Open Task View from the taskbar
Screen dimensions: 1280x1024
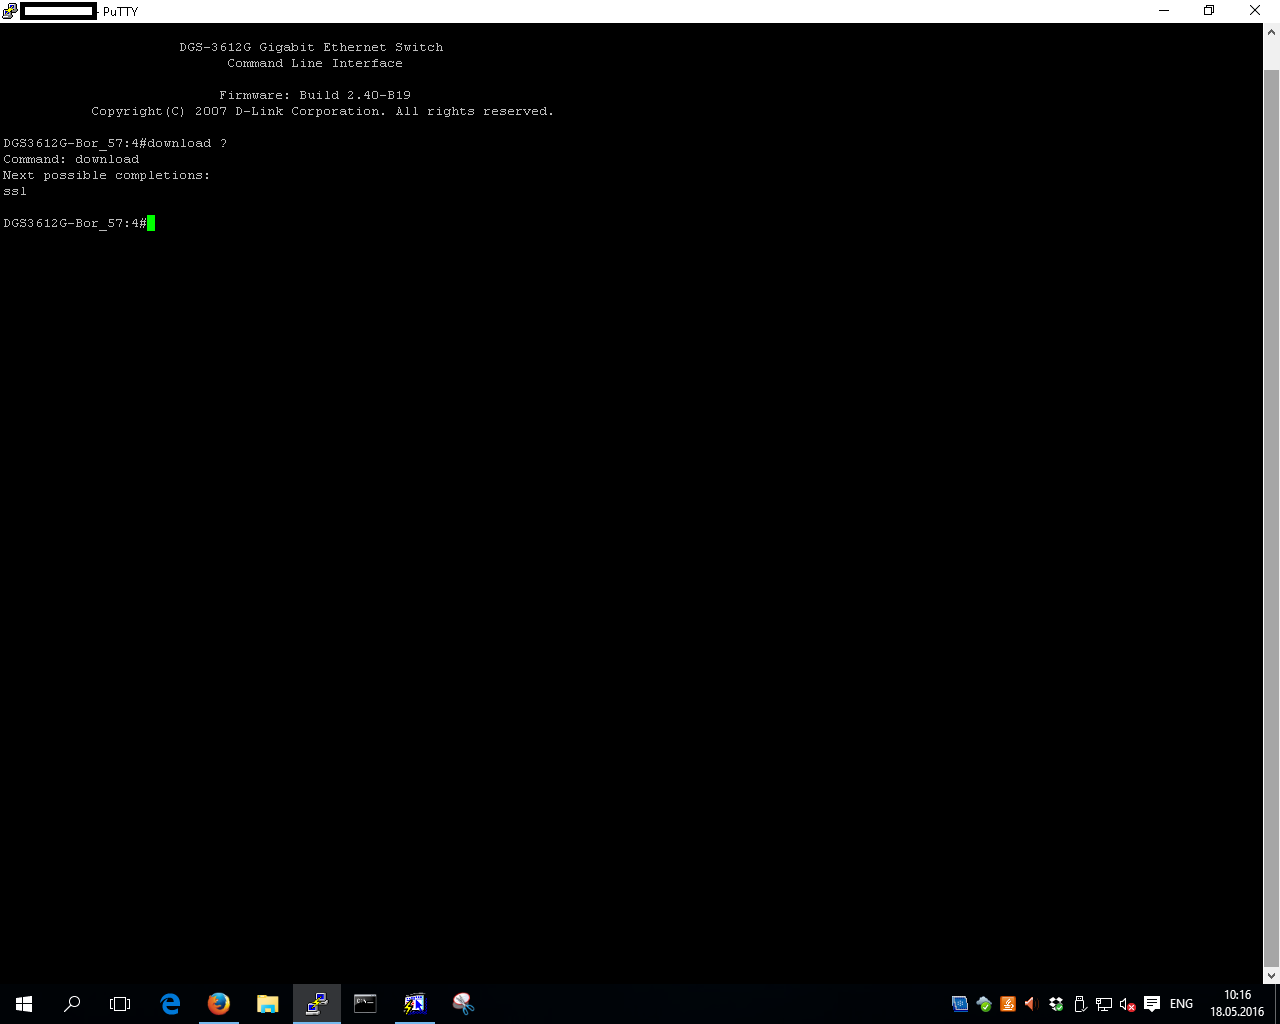(120, 1004)
